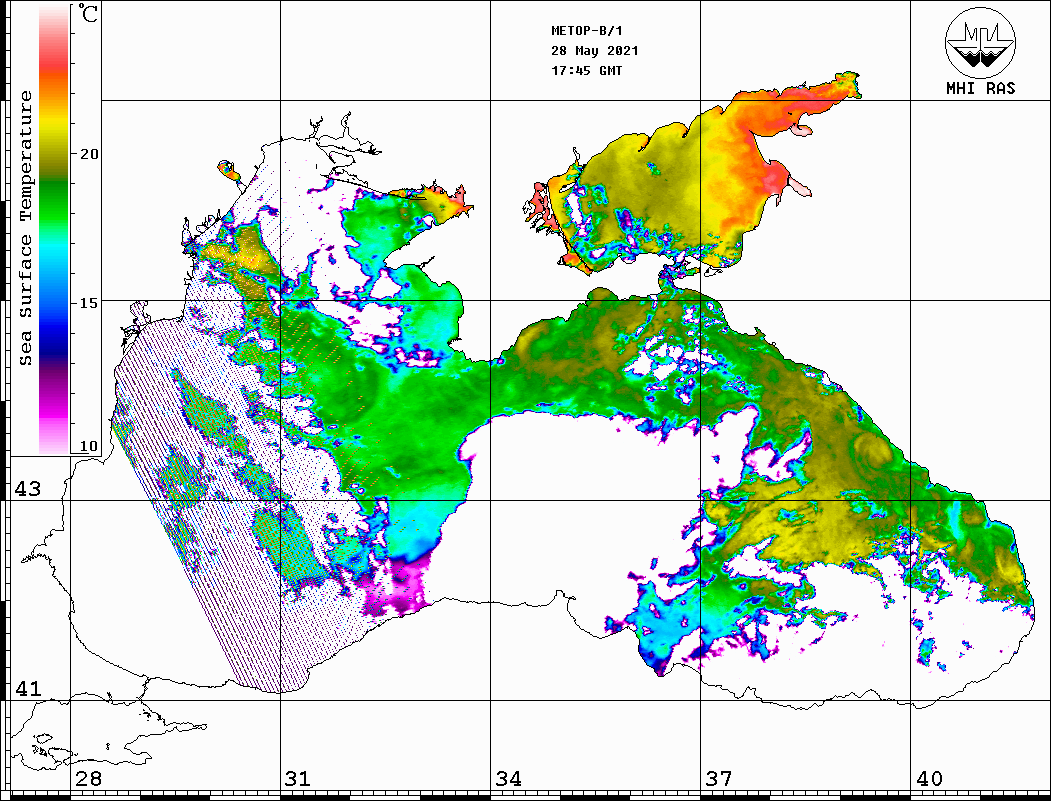
Task: Click the longitude label '40'
Action: pos(929,779)
